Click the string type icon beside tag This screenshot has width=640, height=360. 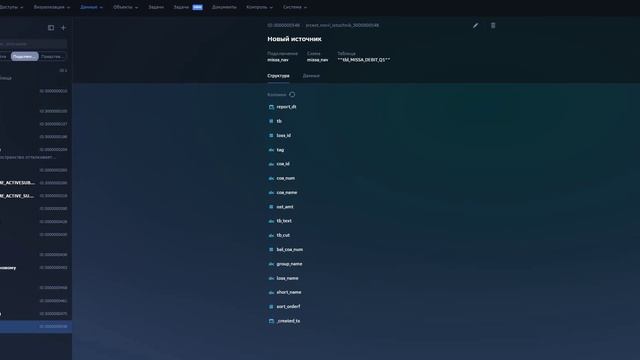(271, 150)
